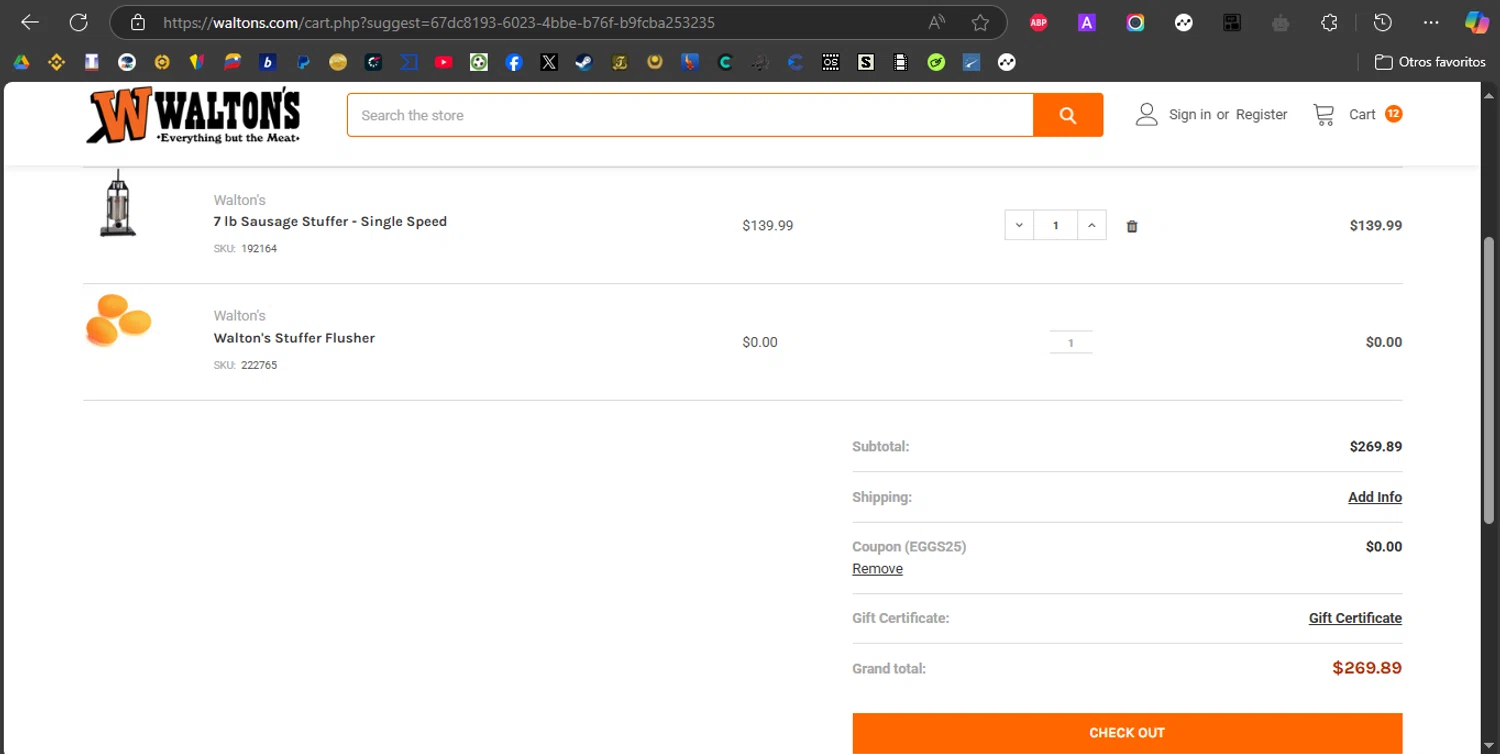Open Walton's Stuffer Flusher product link
This screenshot has height=754, width=1500.
coord(294,338)
